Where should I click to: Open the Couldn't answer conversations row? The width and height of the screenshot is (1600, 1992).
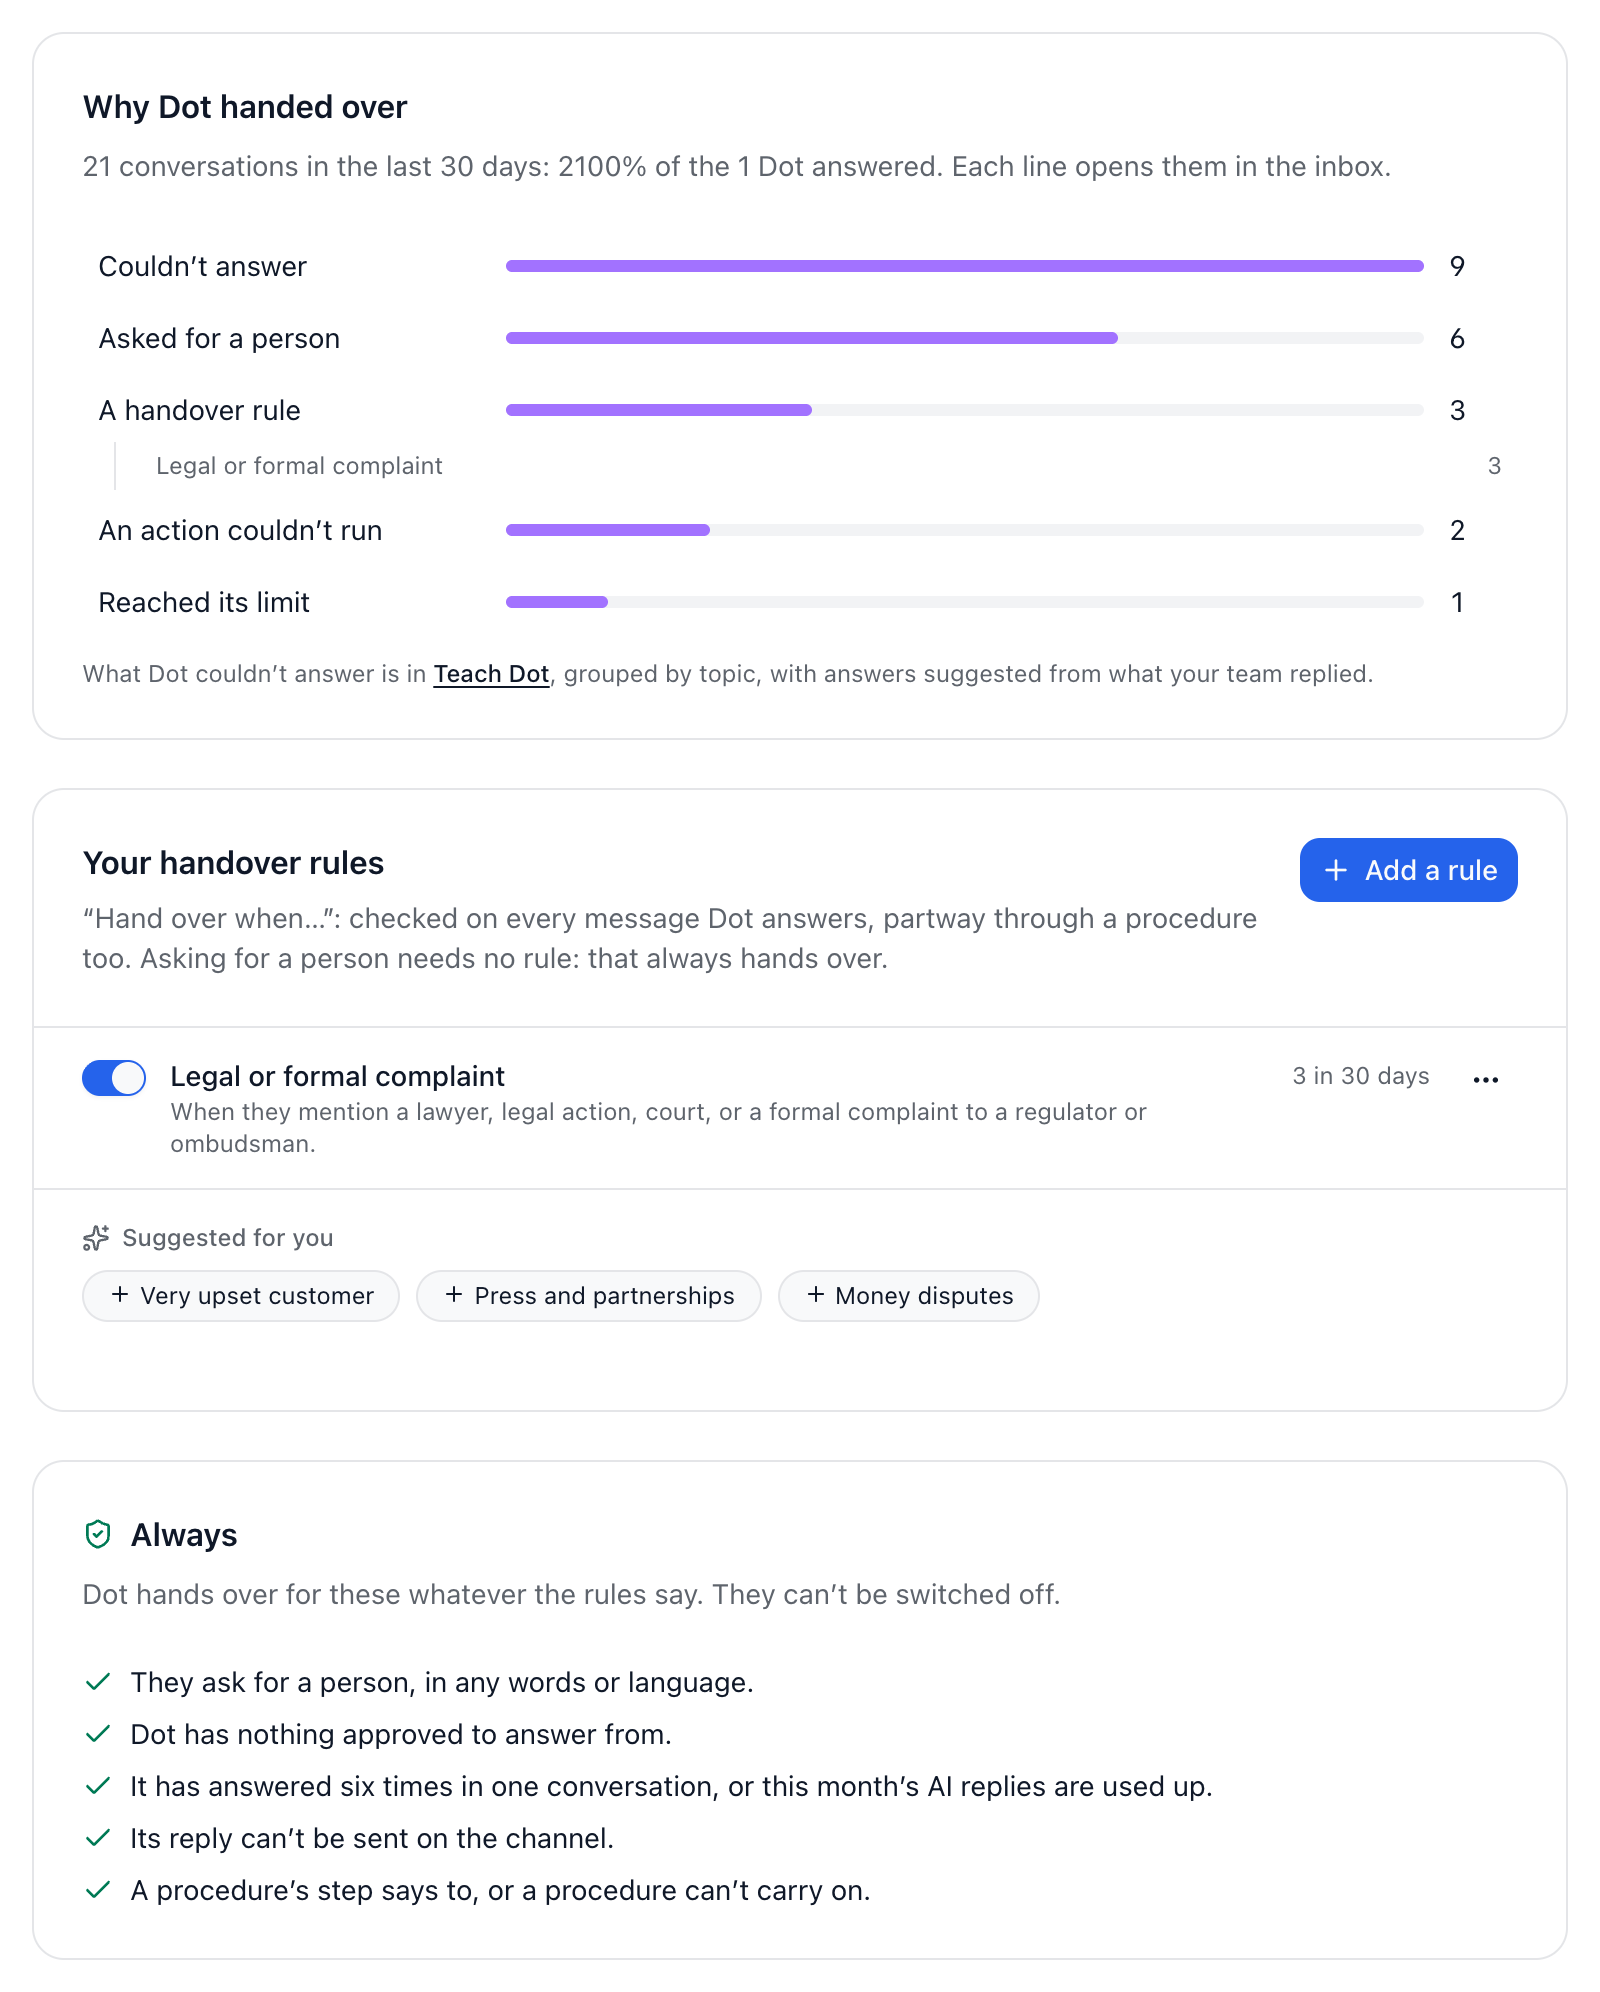tap(782, 266)
